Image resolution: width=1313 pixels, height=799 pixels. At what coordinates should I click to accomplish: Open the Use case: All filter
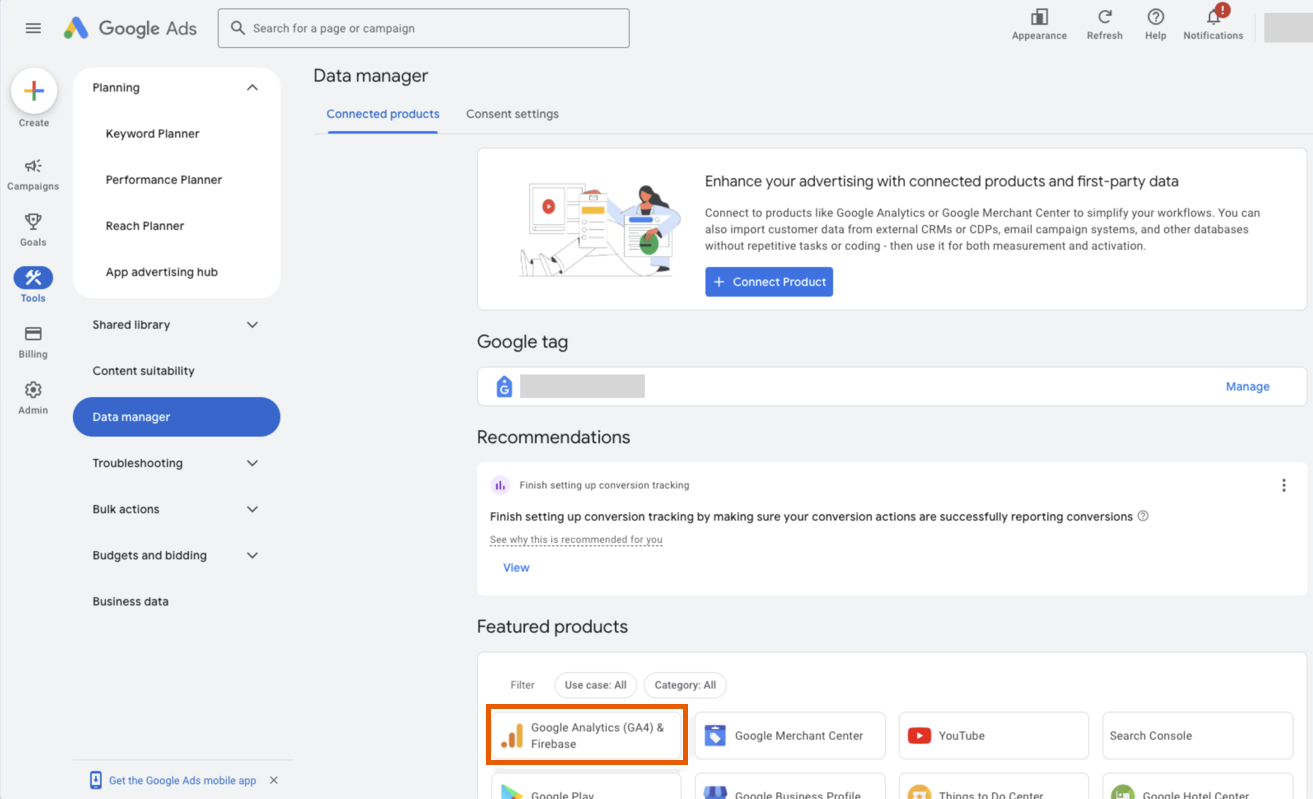click(x=595, y=685)
